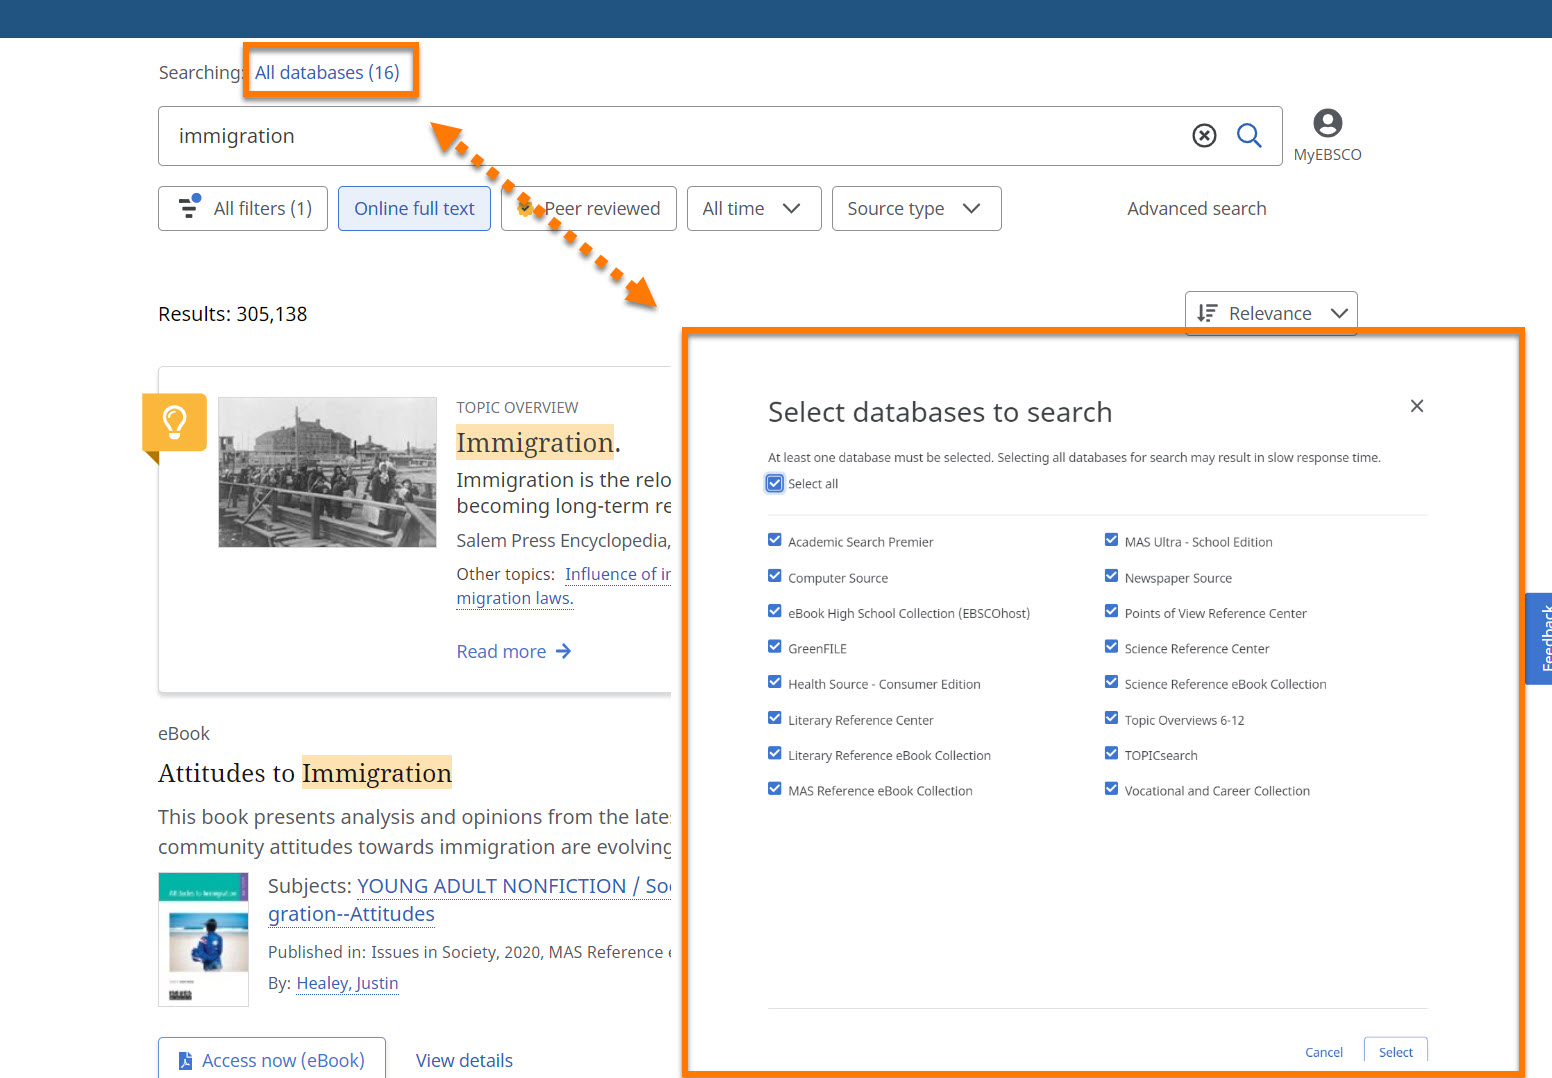Click the lightbulb topic overview badge
The height and width of the screenshot is (1078, 1552).
(x=174, y=422)
